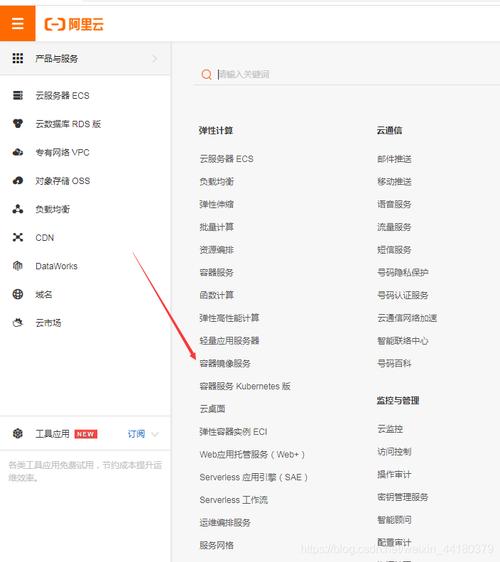Open 号码认证服务 link
Image resolution: width=500 pixels, height=562 pixels.
tap(403, 295)
